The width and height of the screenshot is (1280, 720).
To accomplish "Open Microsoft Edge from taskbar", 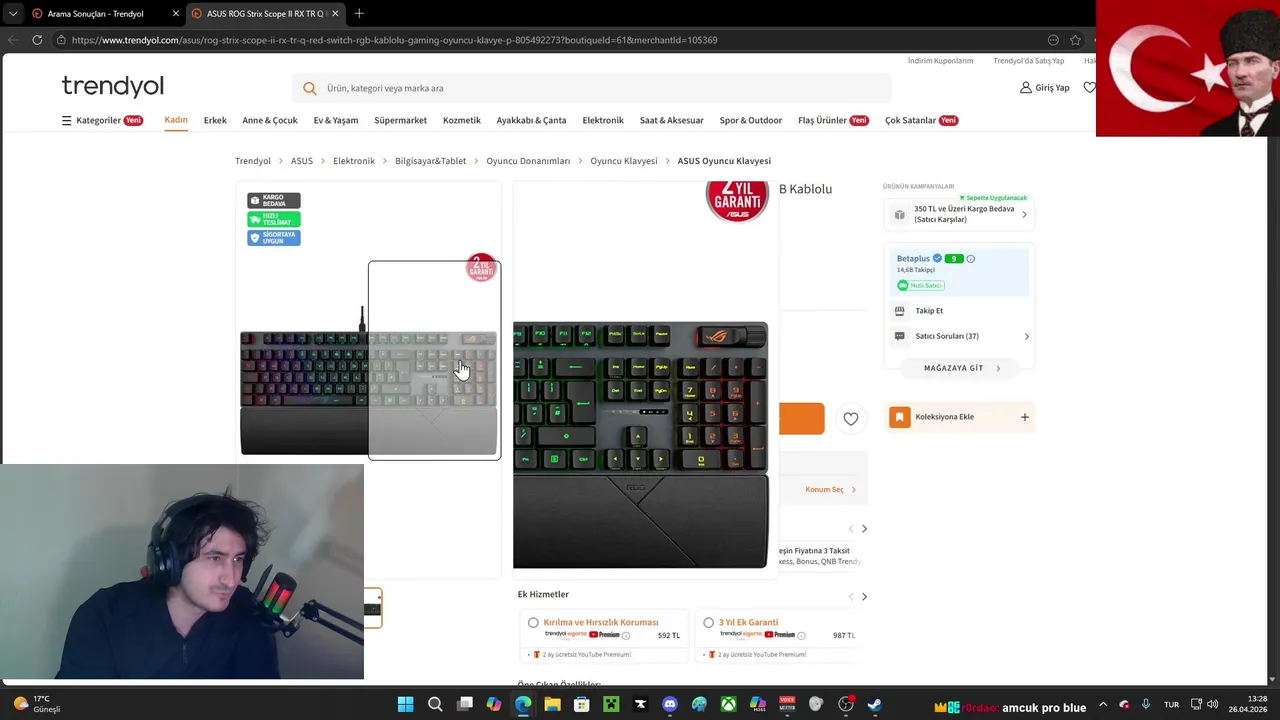I will tap(523, 705).
